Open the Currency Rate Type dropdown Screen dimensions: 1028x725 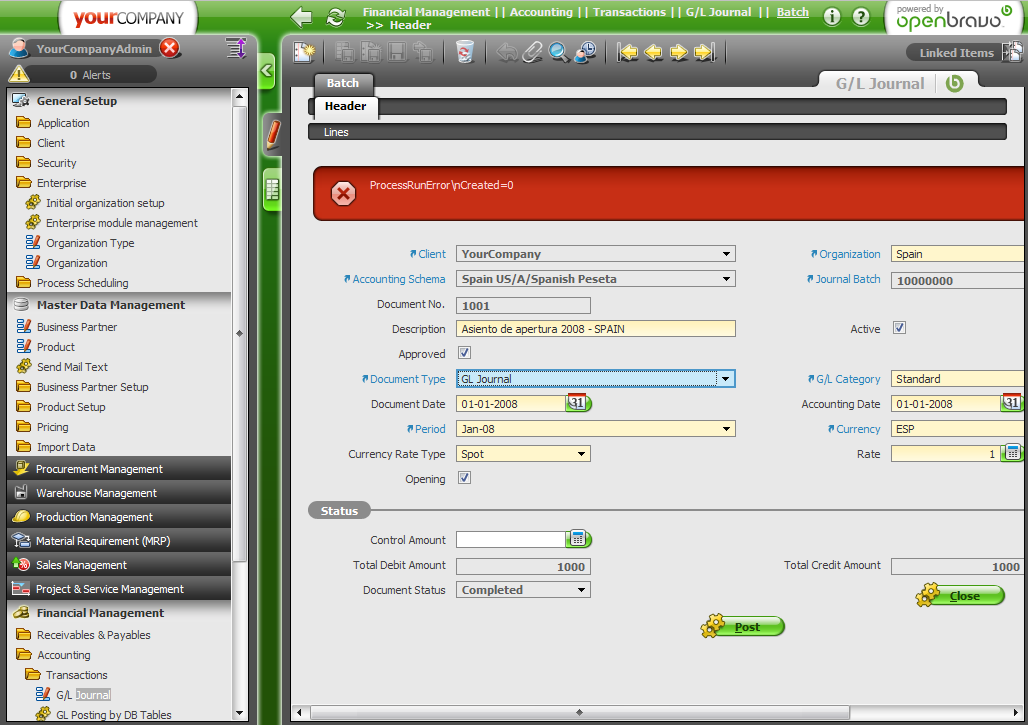[x=581, y=454]
